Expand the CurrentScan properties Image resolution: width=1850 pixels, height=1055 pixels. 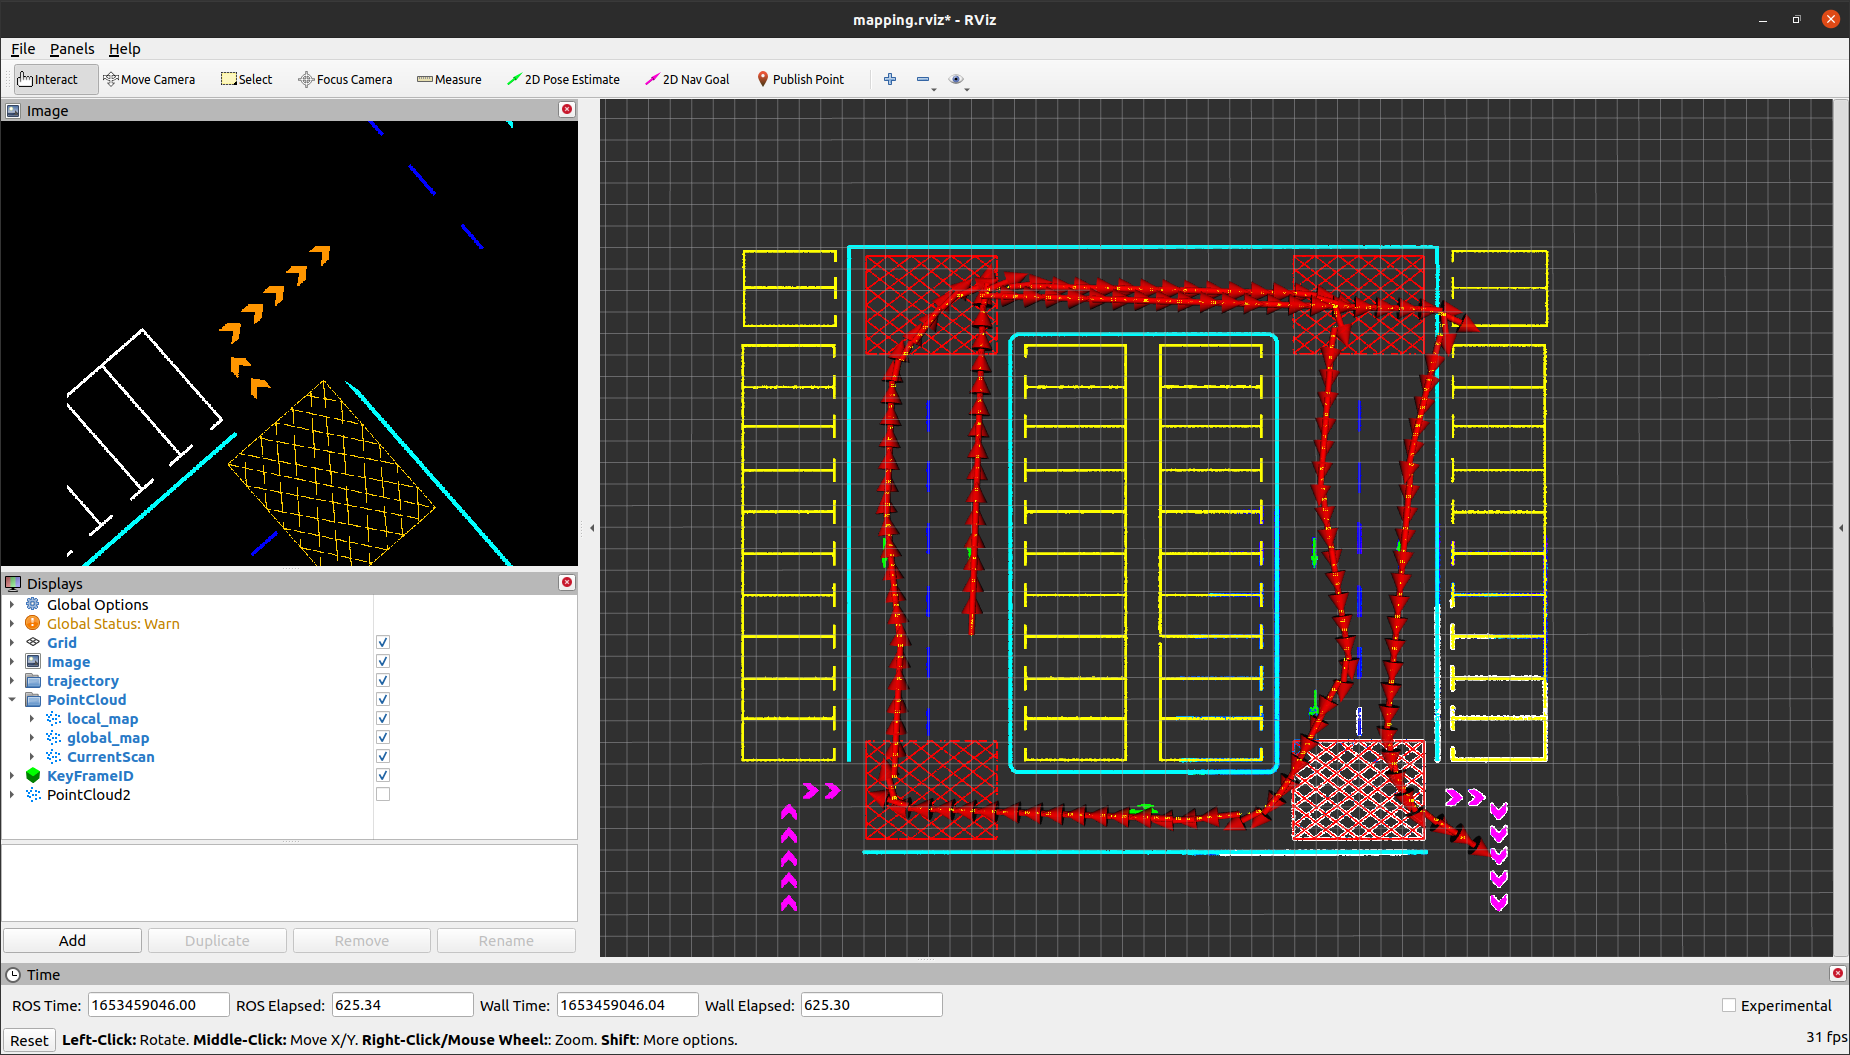pos(32,756)
